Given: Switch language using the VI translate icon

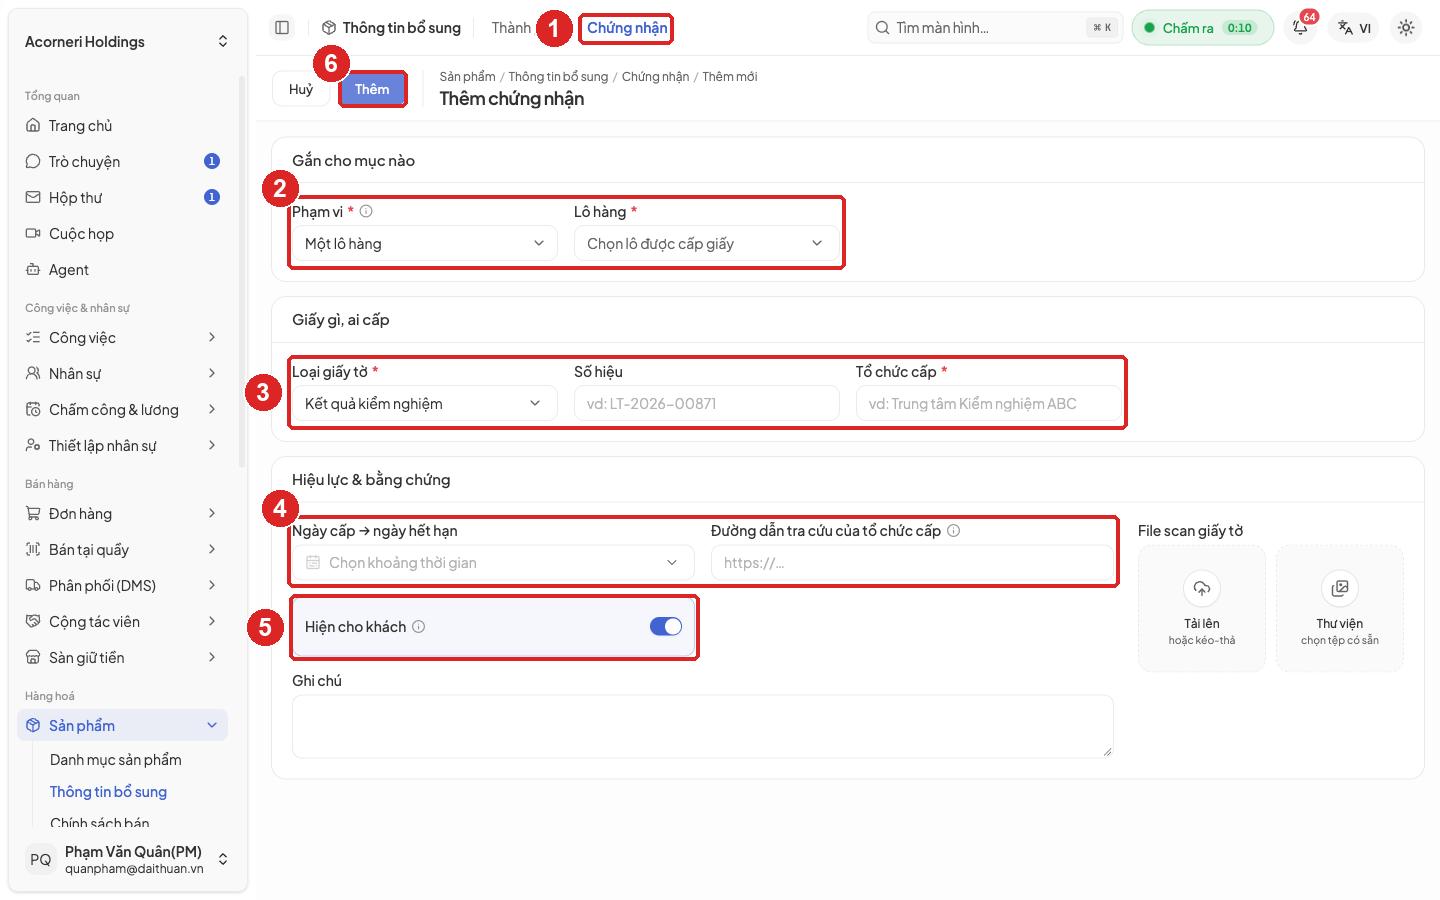Looking at the screenshot, I should pos(1355,28).
